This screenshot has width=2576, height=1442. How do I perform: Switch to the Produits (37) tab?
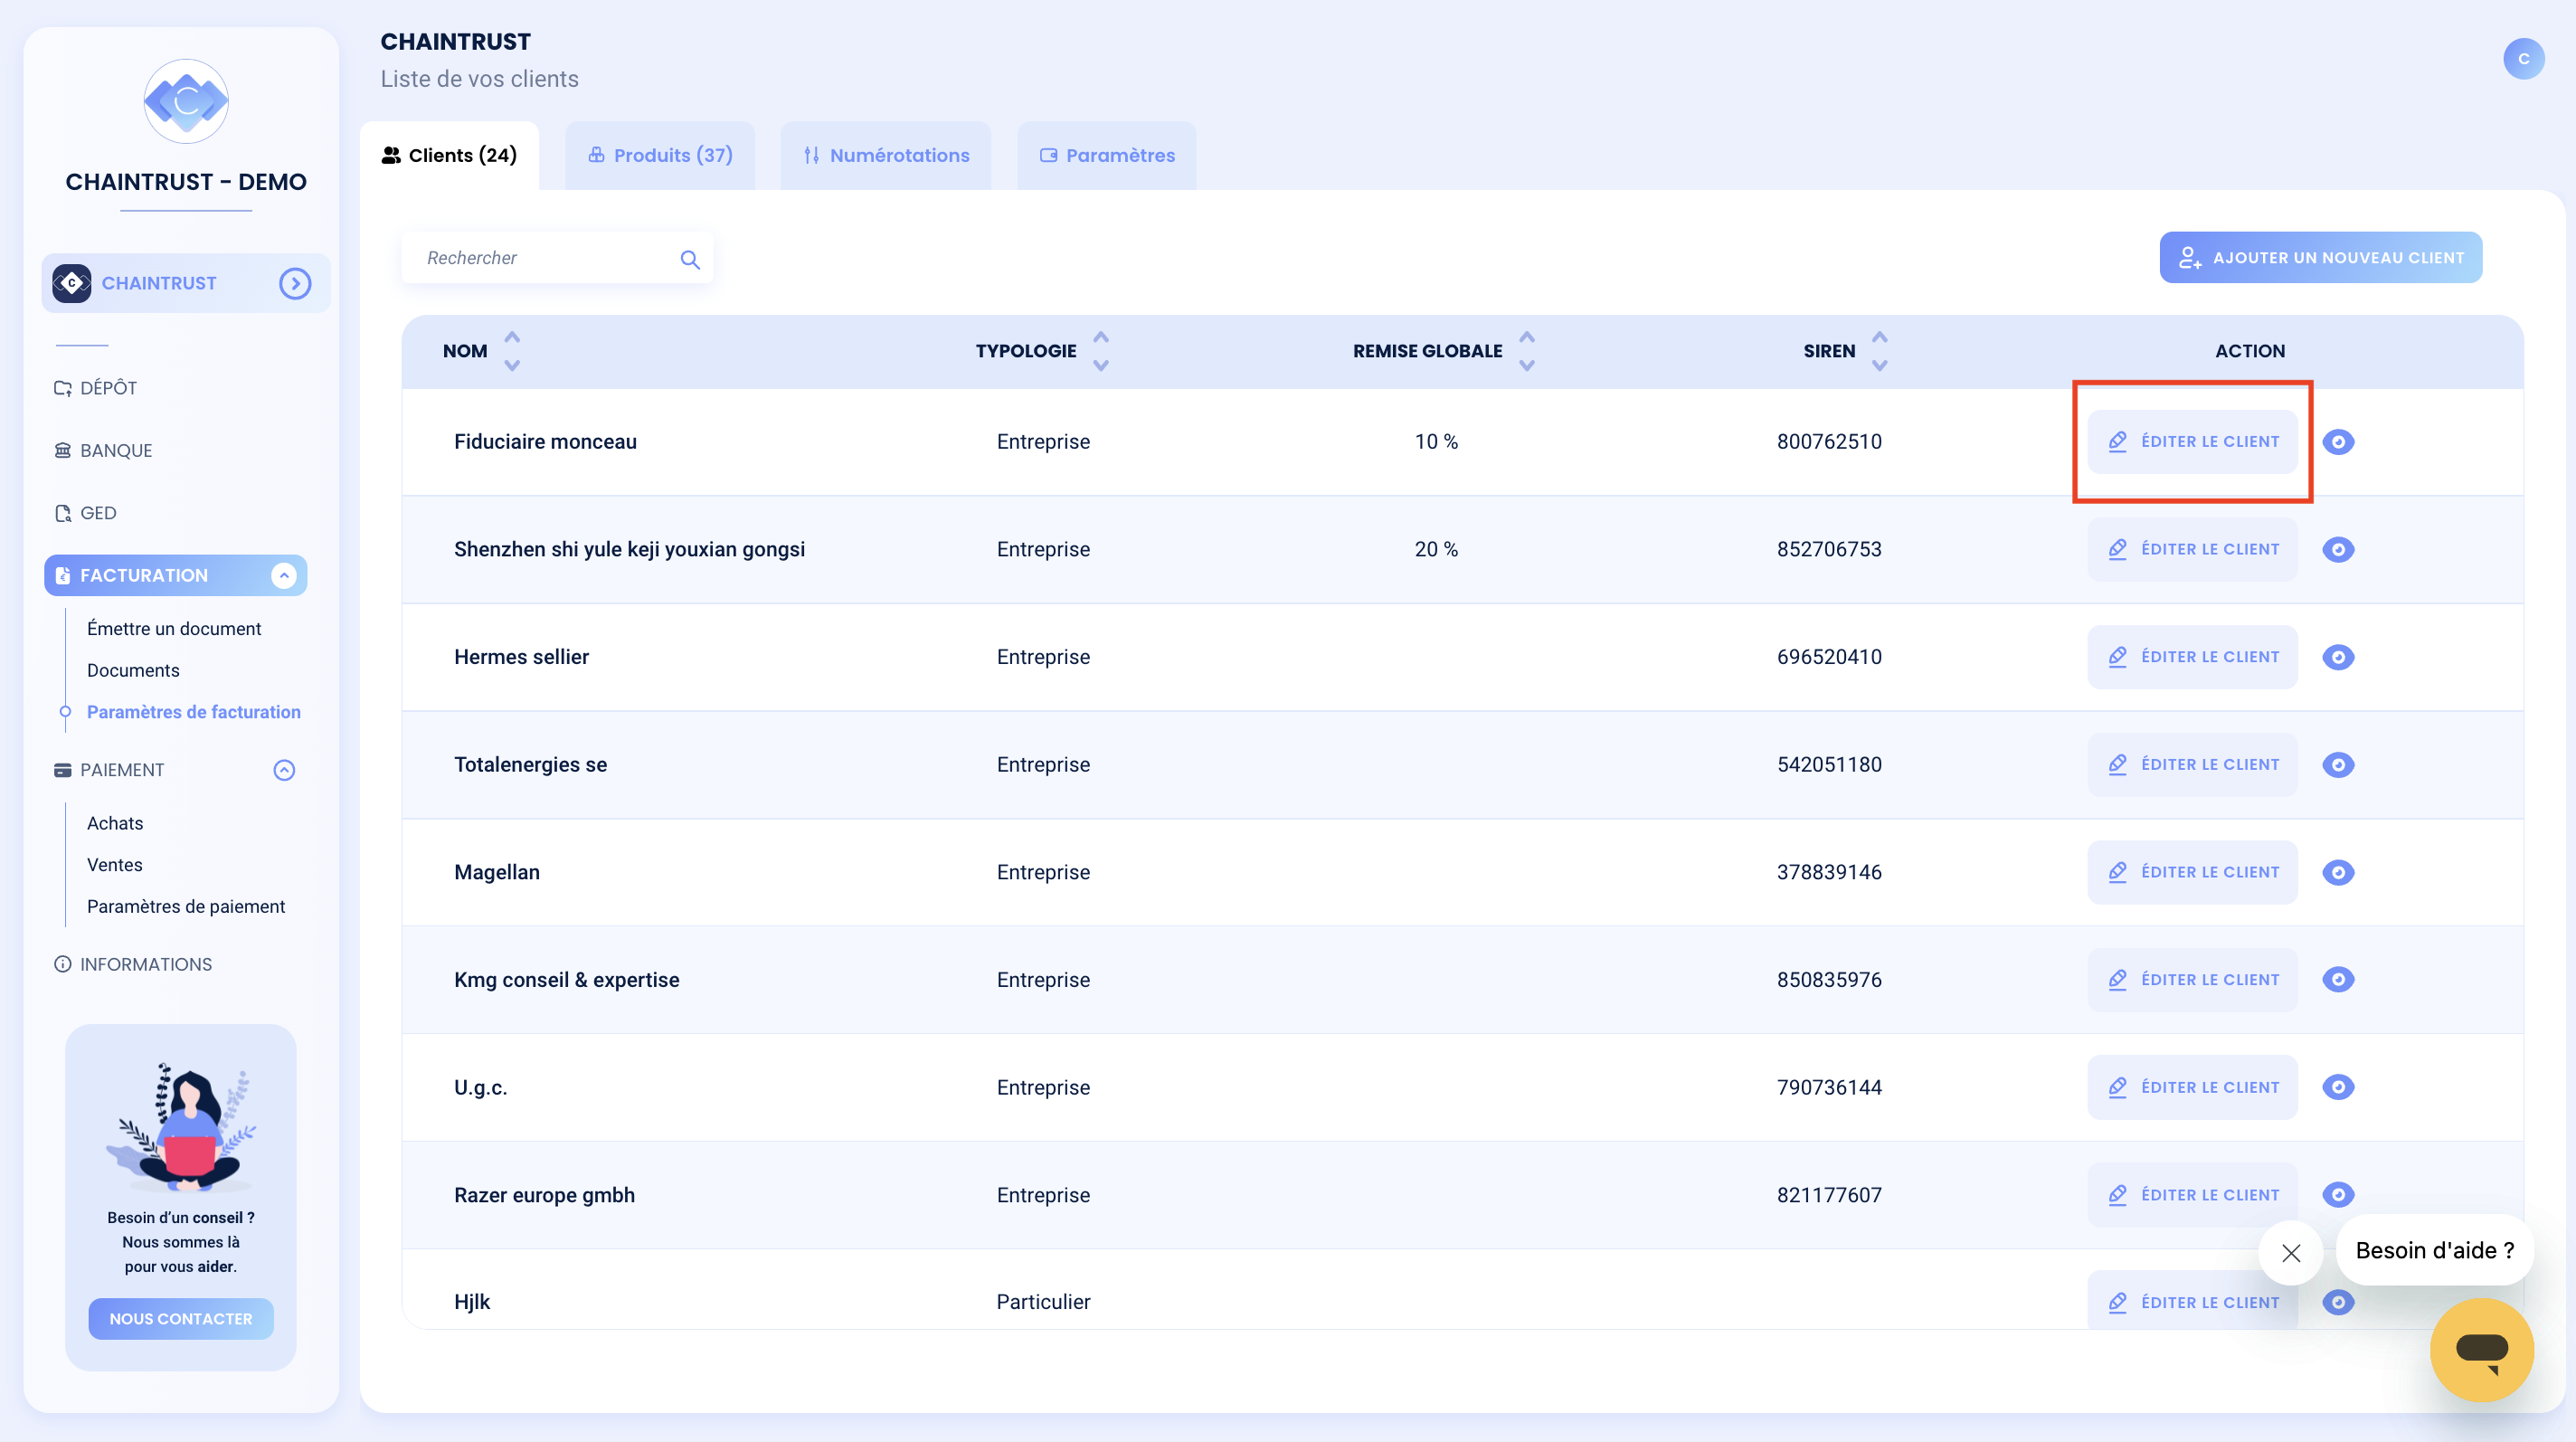[660, 155]
